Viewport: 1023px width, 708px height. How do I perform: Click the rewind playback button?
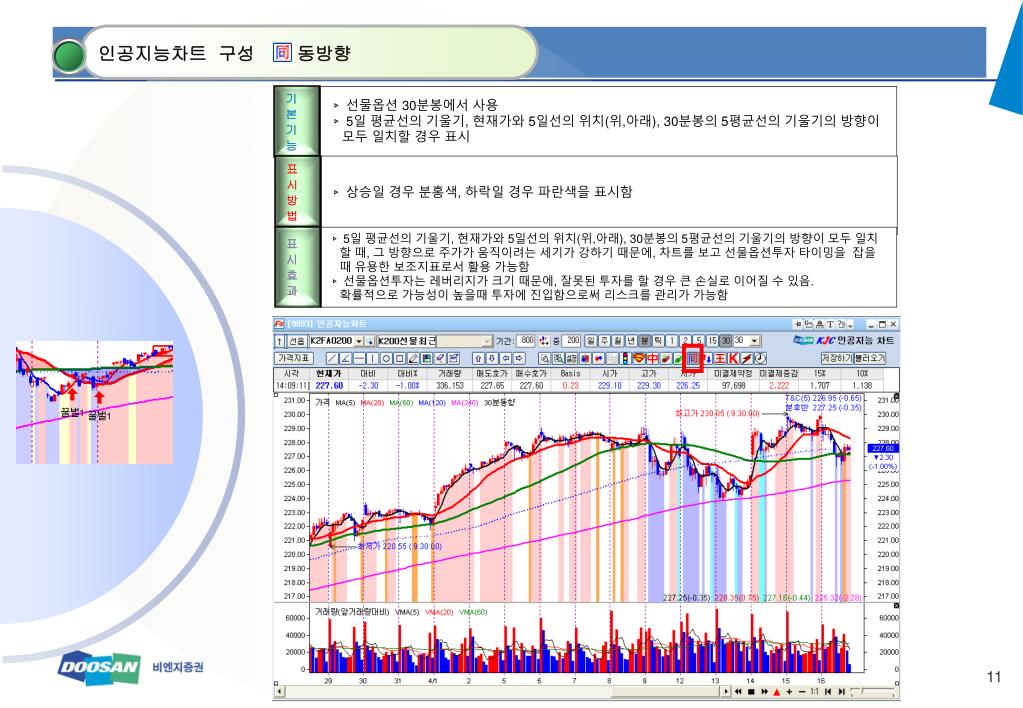coord(738,692)
